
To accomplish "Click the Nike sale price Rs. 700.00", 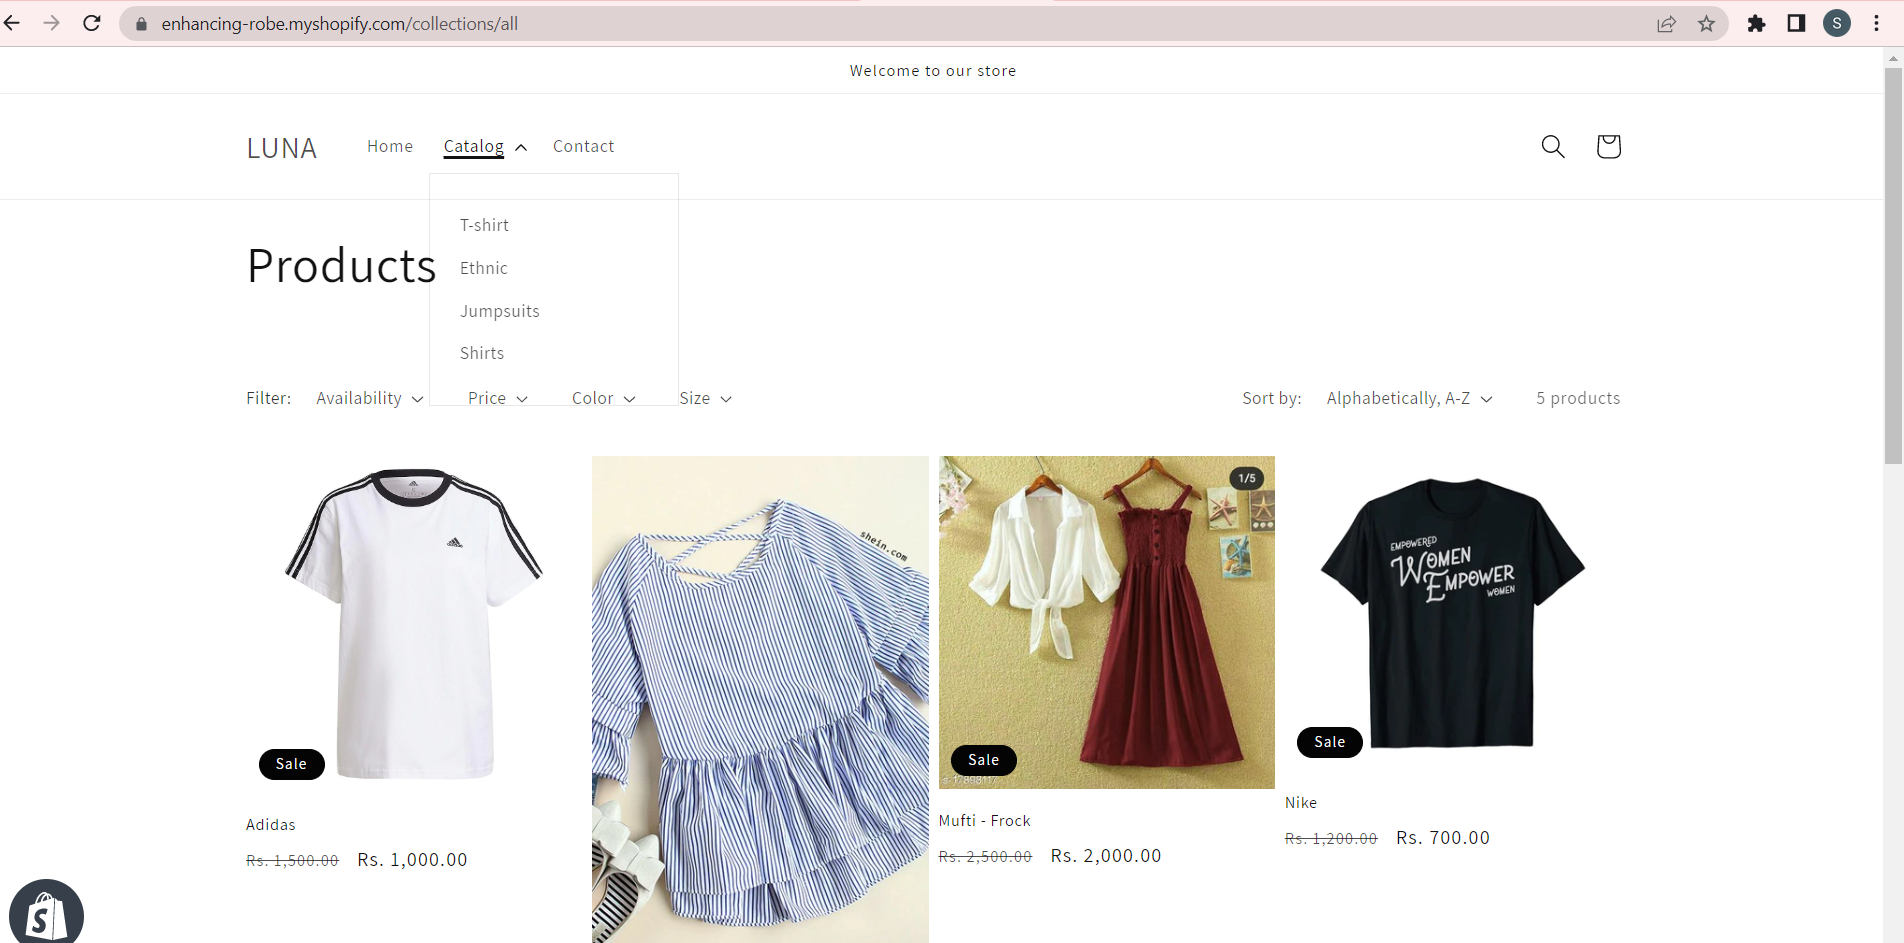I will click(1443, 838).
